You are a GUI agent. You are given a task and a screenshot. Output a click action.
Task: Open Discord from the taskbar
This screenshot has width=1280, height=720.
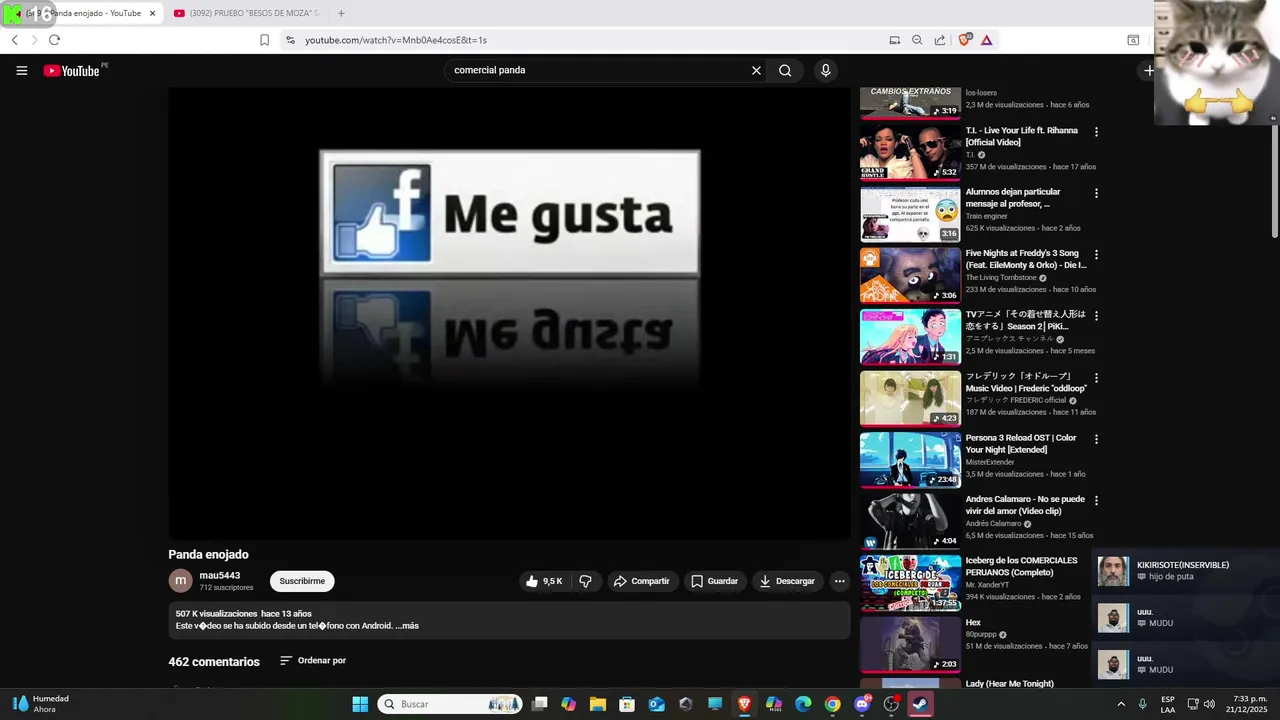click(862, 704)
